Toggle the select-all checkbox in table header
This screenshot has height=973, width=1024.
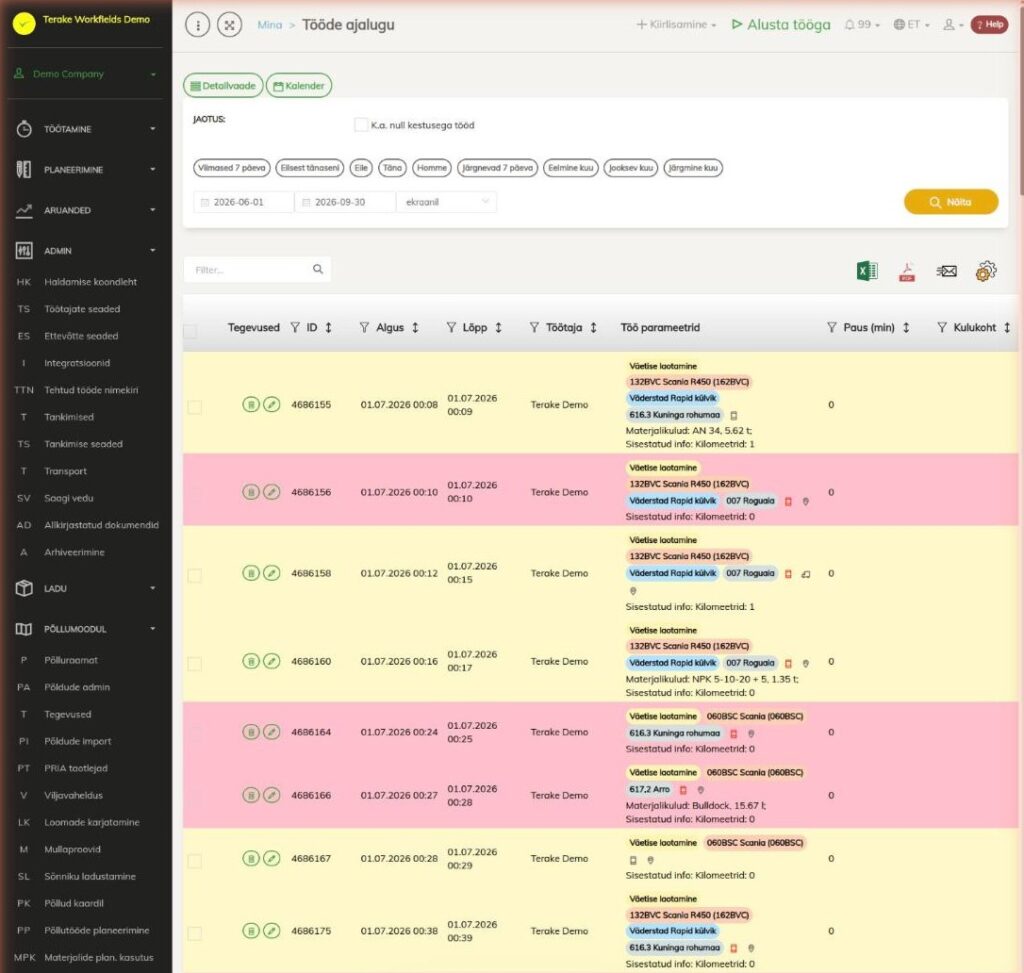point(190,332)
